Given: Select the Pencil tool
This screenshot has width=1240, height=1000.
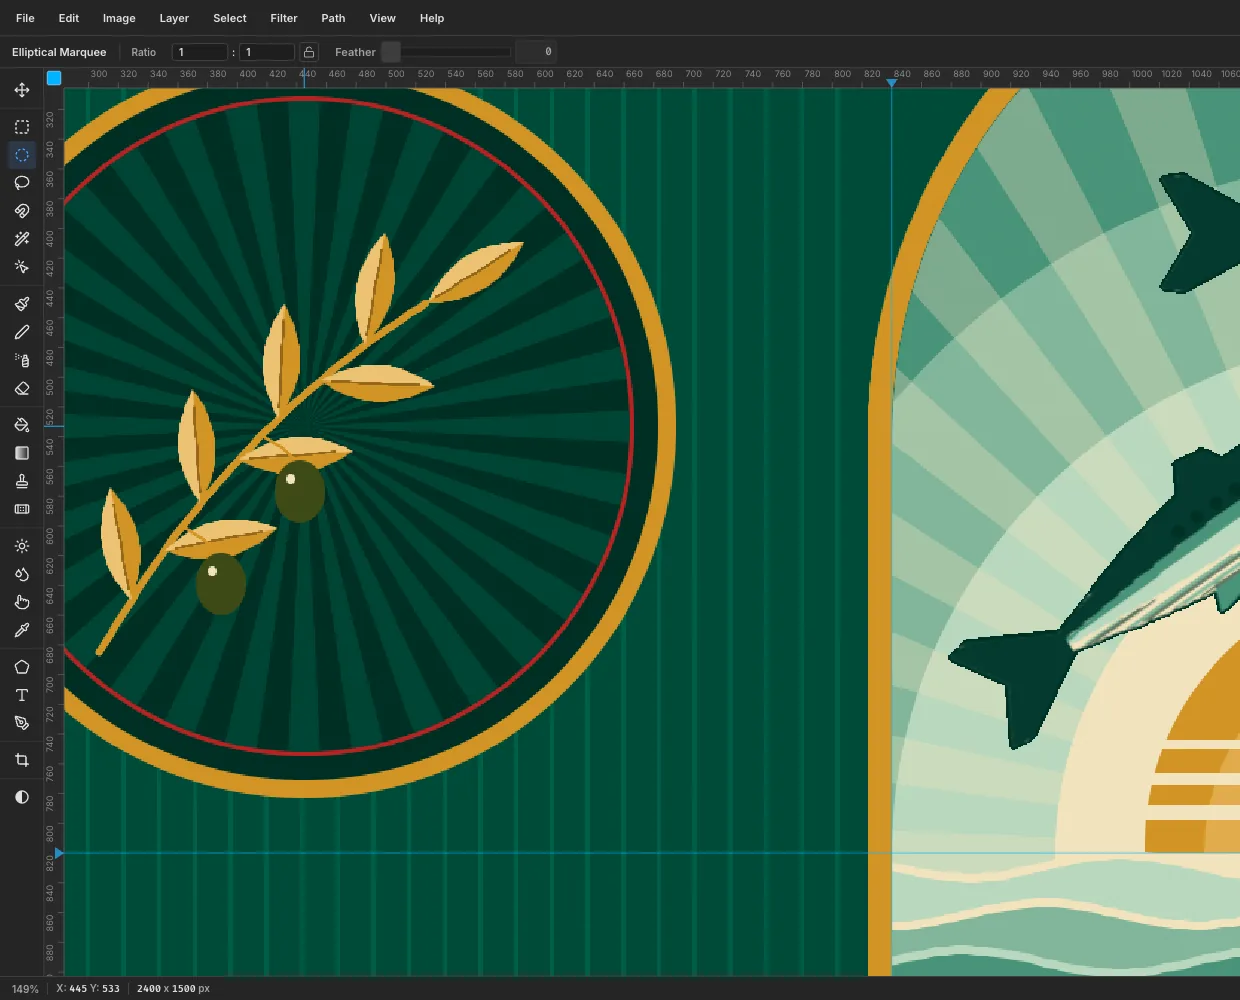Looking at the screenshot, I should 22,332.
